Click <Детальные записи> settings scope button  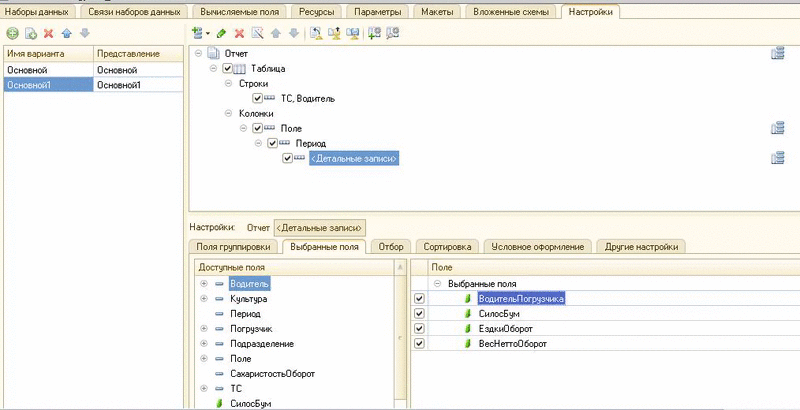pos(319,227)
